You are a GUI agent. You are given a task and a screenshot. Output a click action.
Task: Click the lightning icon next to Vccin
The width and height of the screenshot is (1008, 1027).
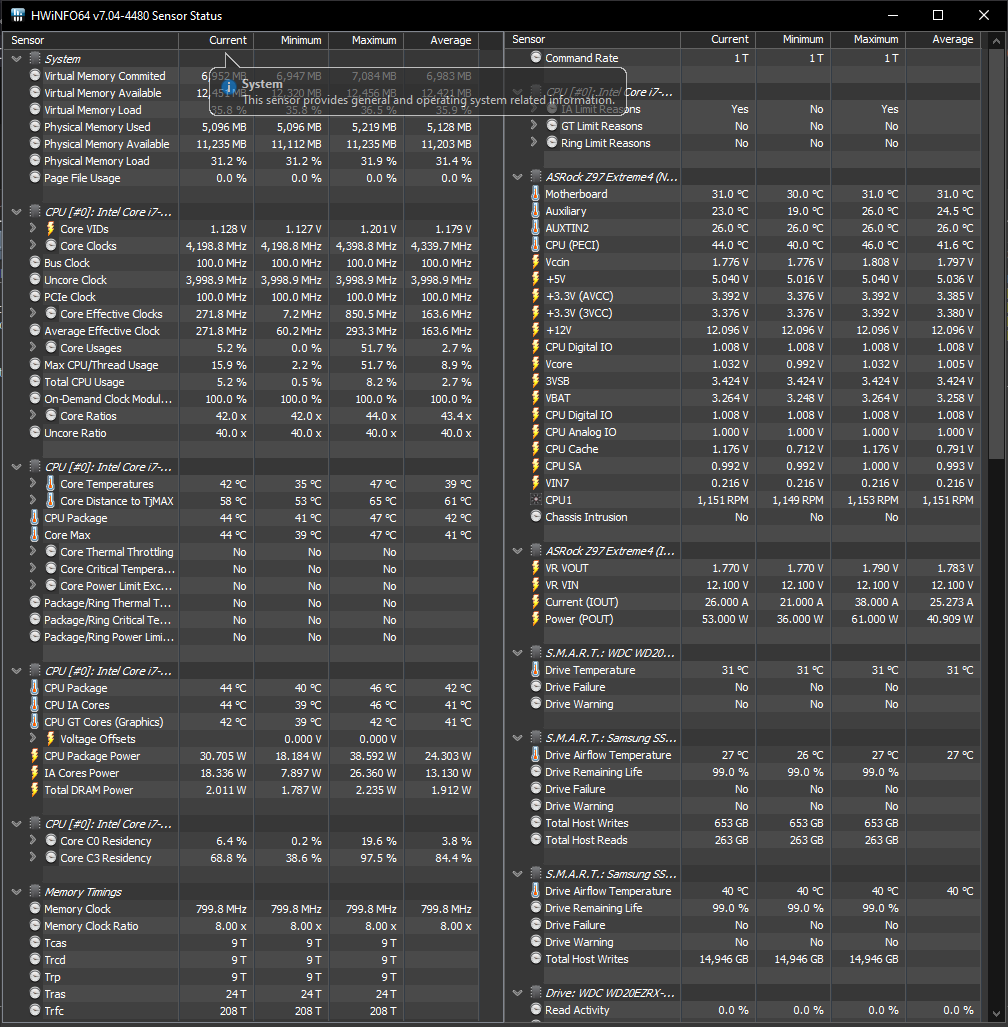coord(536,262)
